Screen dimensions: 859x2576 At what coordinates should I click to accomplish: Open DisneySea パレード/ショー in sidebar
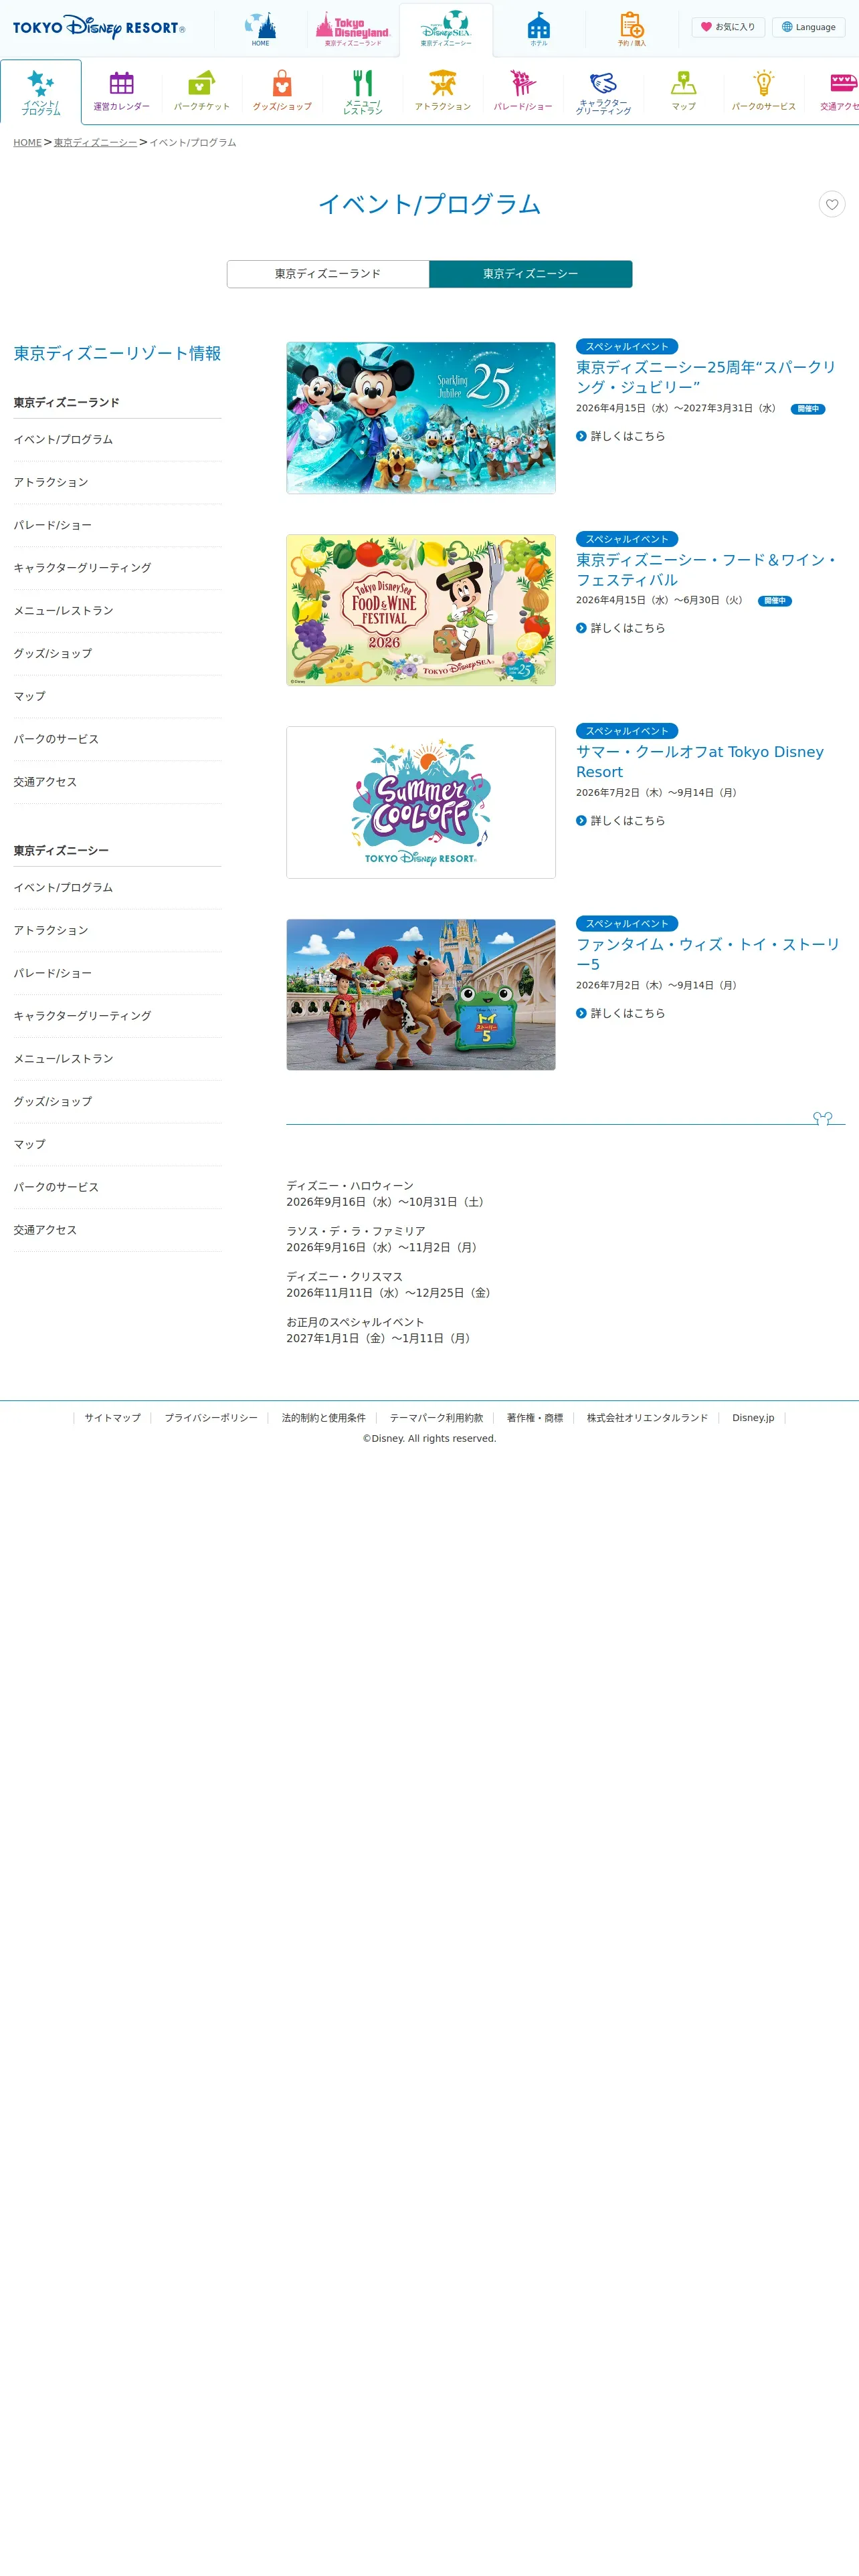(x=118, y=974)
